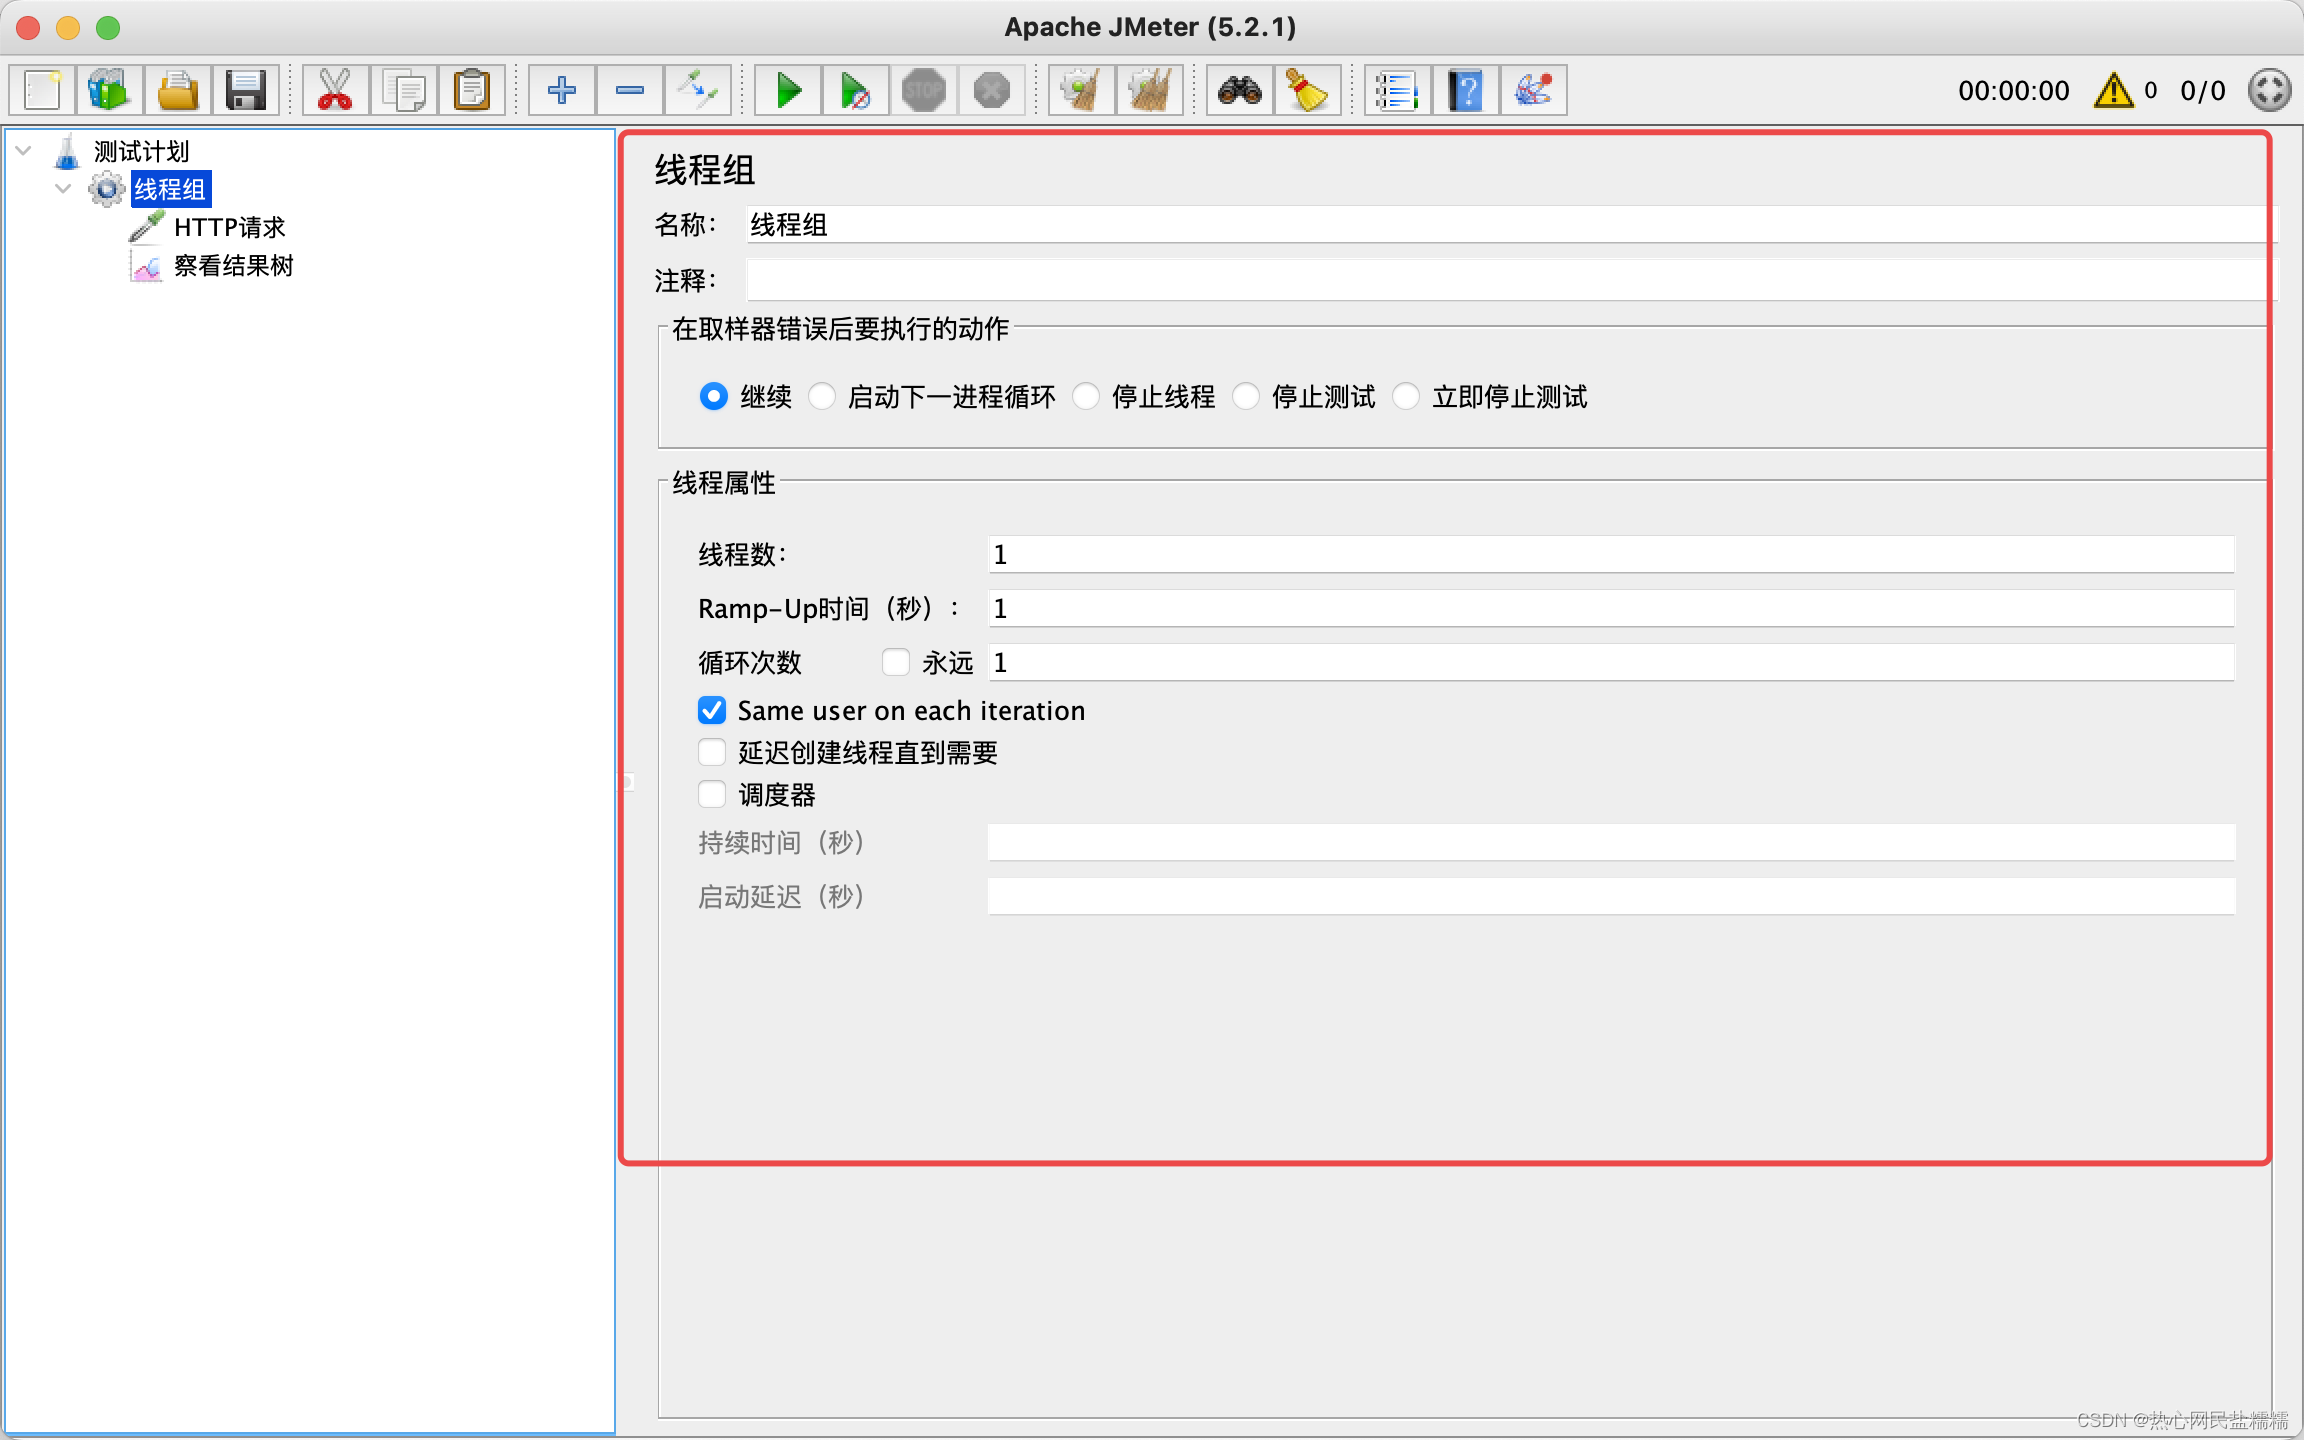Save the test plan with floppy icon
Screen dimensions: 2304x1440
[x=246, y=90]
